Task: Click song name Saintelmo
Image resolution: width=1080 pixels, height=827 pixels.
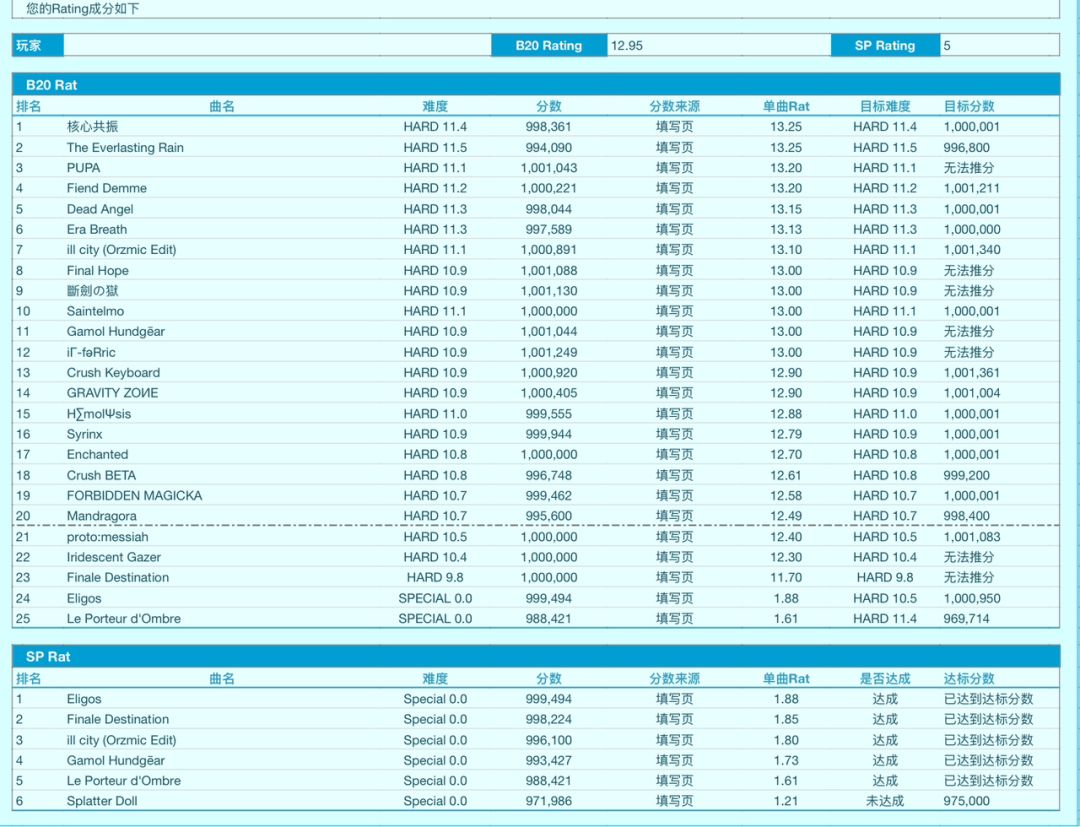Action: [x=95, y=311]
